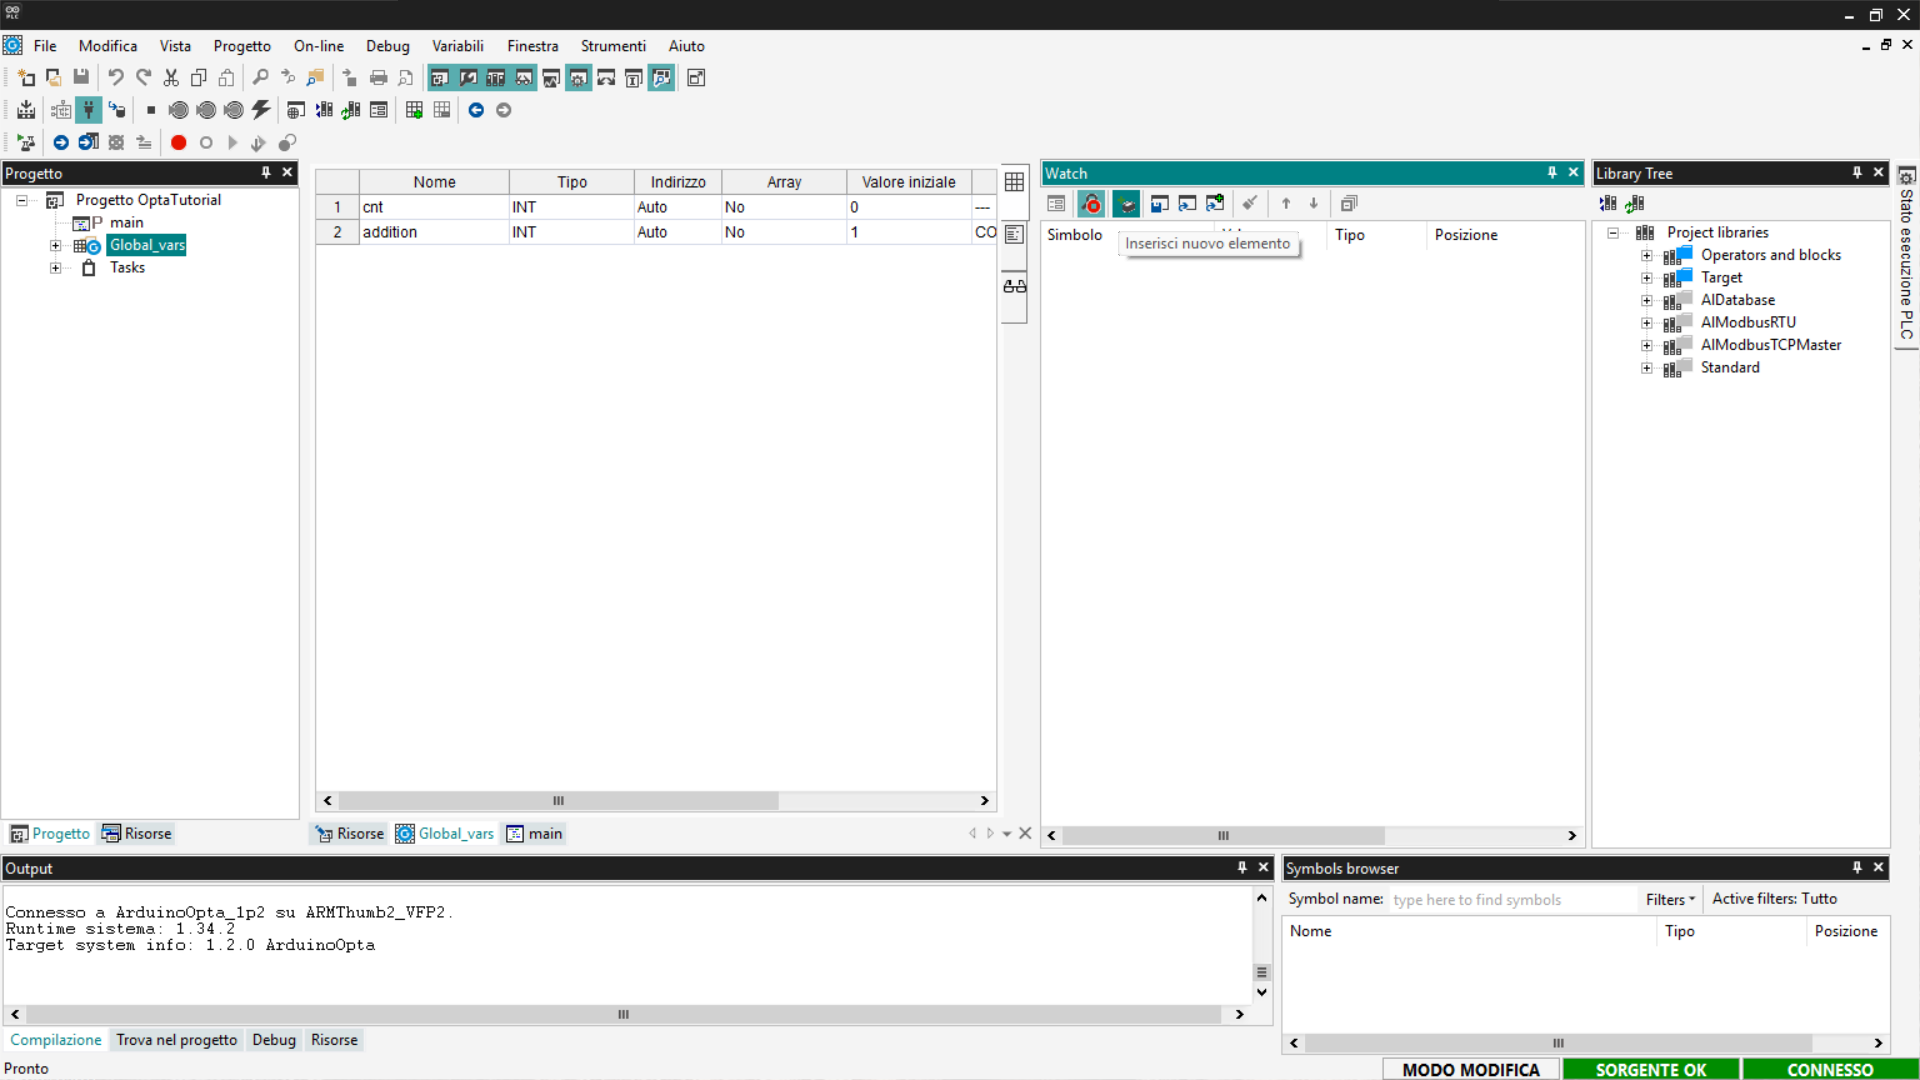Expand the Tasks tree node
This screenshot has width=1920, height=1080.
(56, 268)
